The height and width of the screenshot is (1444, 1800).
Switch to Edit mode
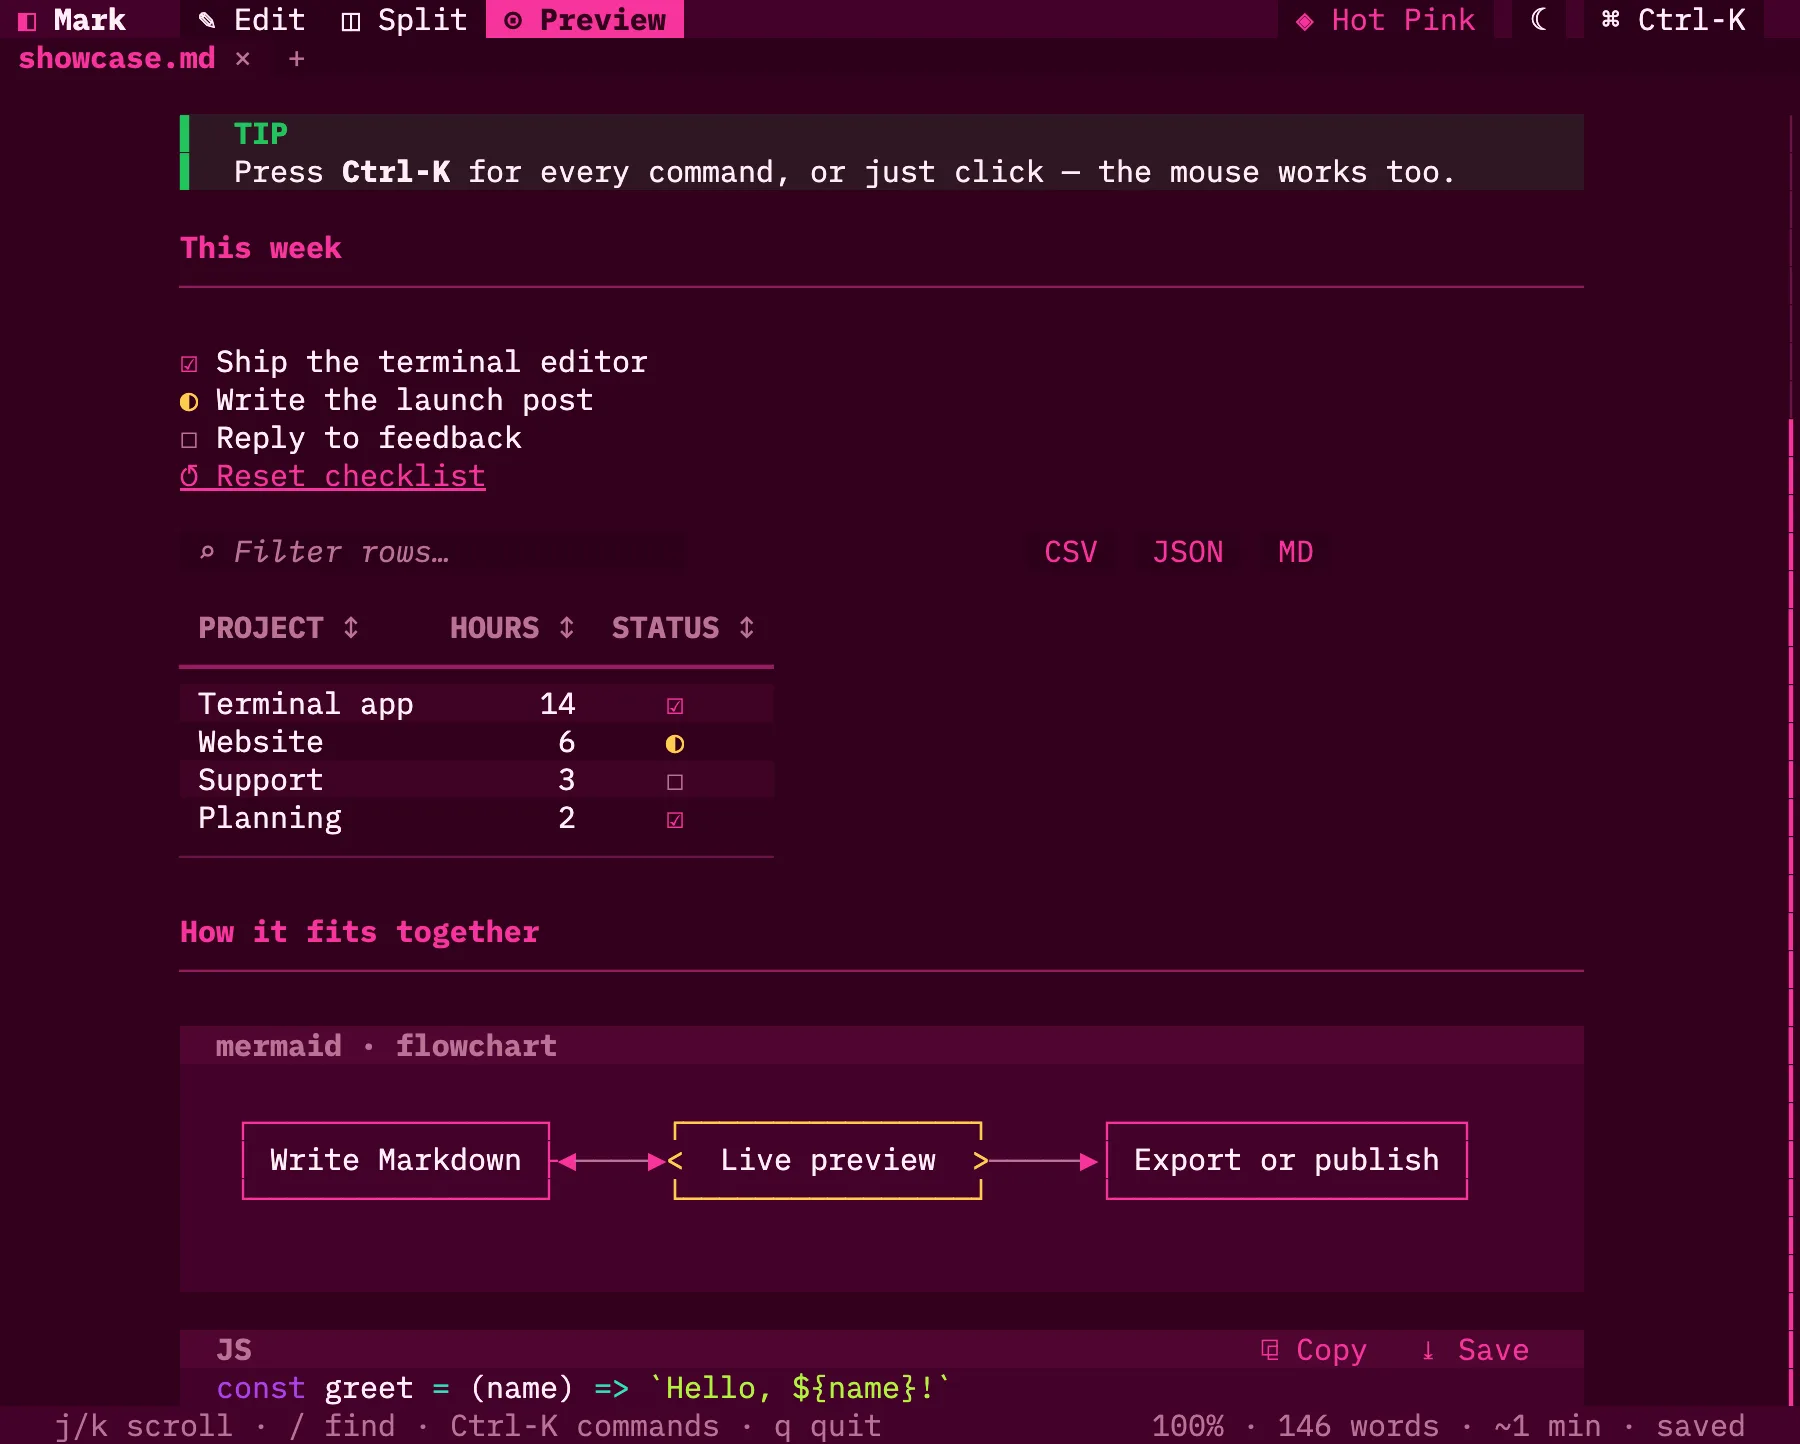click(252, 20)
